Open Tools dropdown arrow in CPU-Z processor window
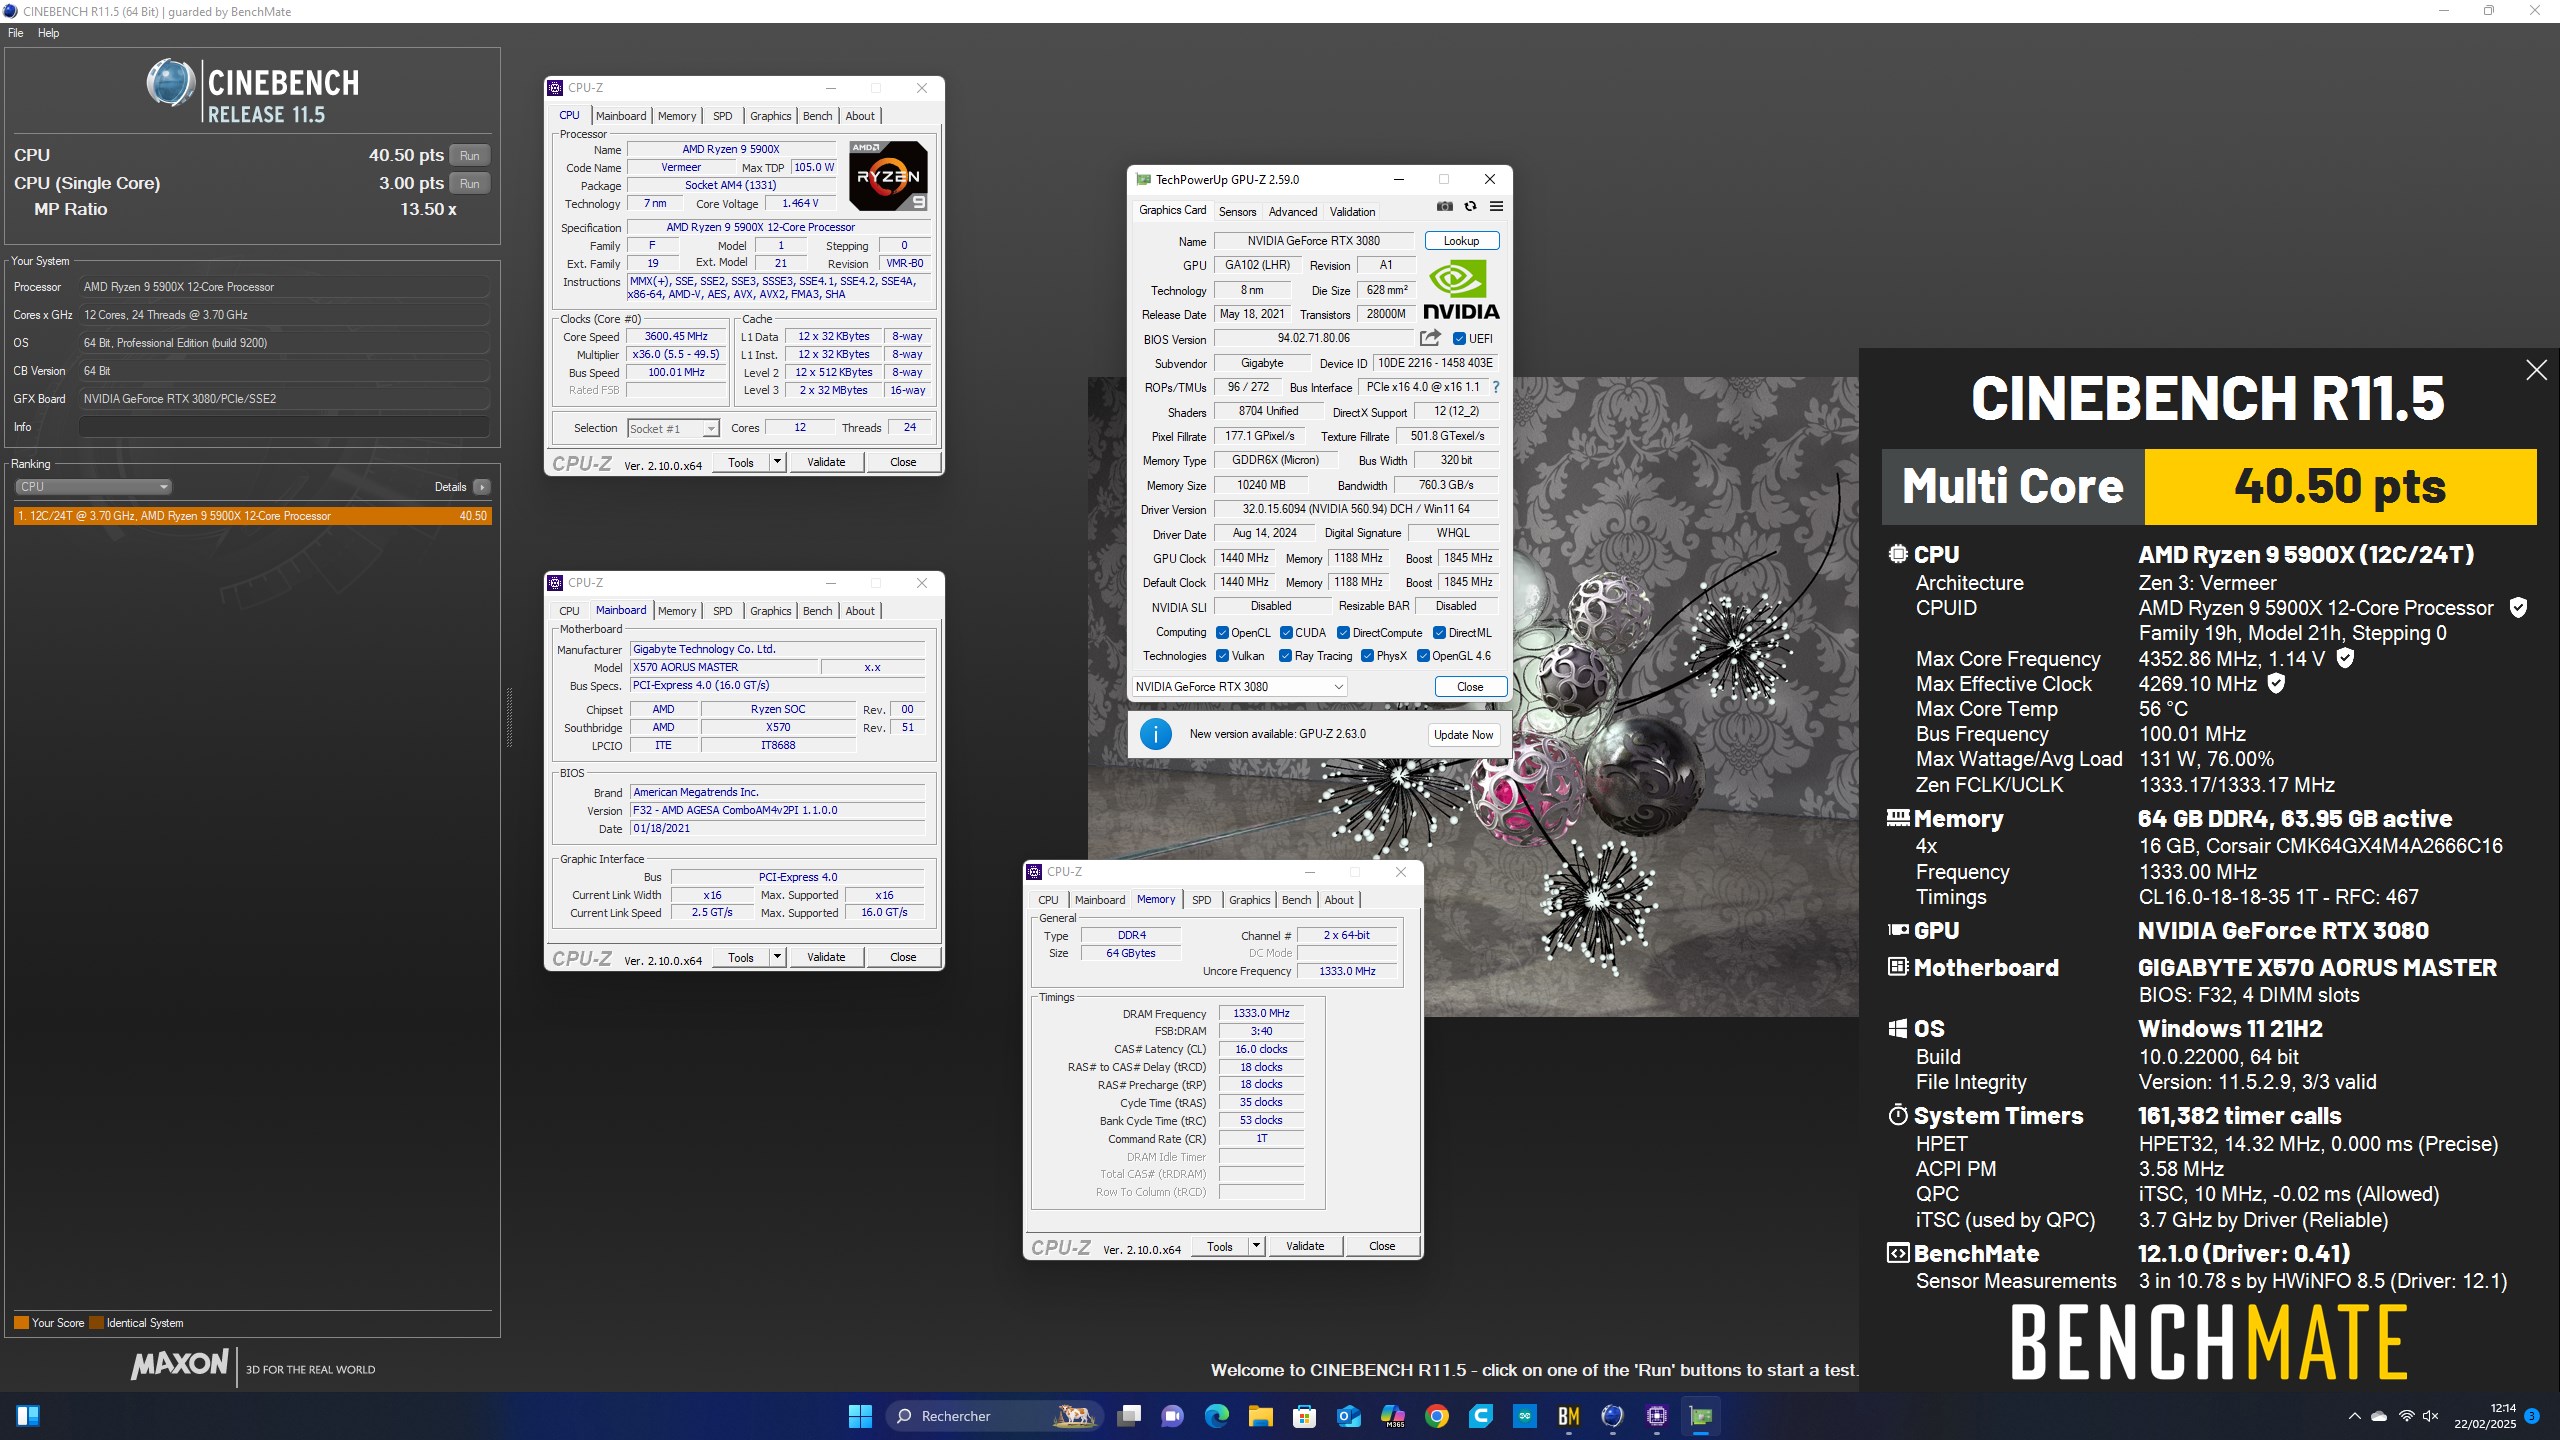 pyautogui.click(x=777, y=462)
